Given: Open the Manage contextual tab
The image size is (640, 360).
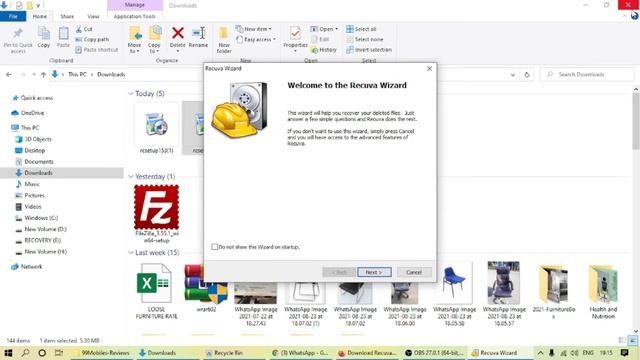Looking at the screenshot, I should tap(135, 5).
